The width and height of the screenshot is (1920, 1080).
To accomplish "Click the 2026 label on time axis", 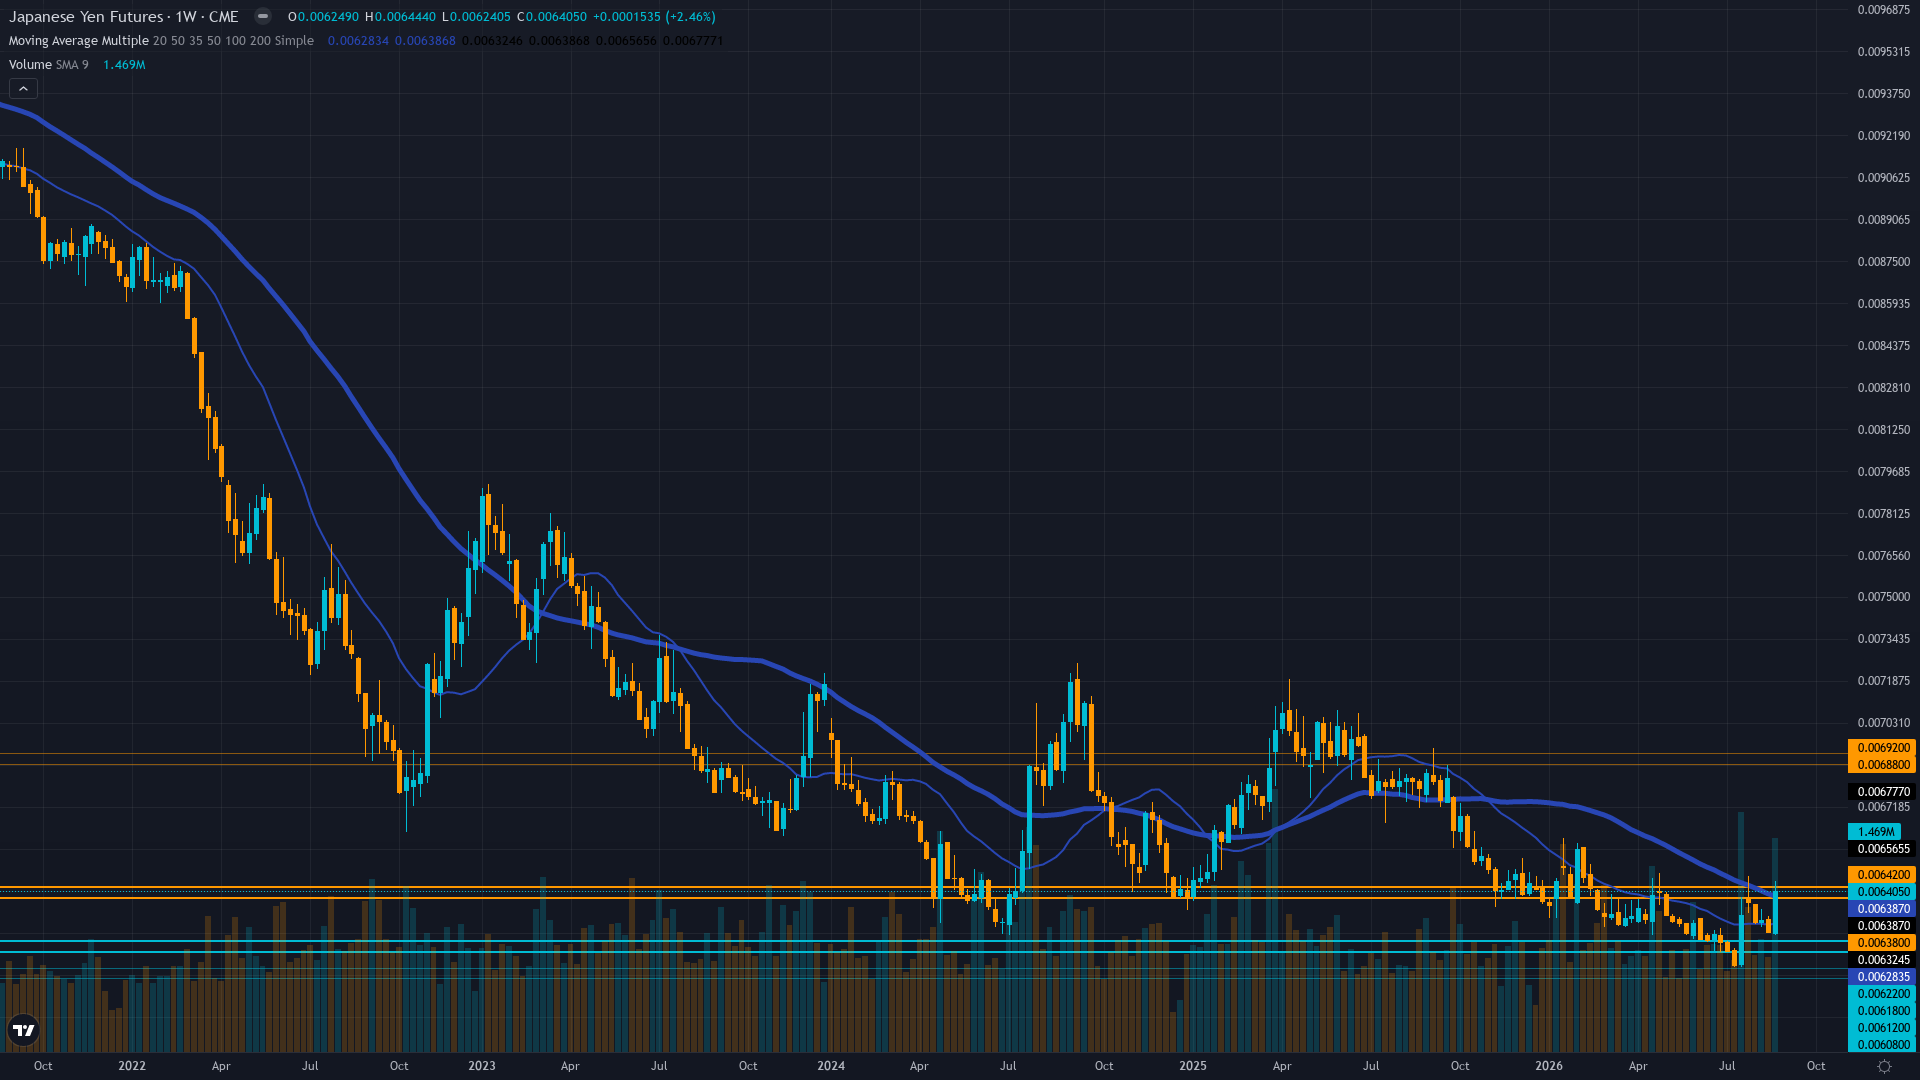I will coord(1549,1066).
